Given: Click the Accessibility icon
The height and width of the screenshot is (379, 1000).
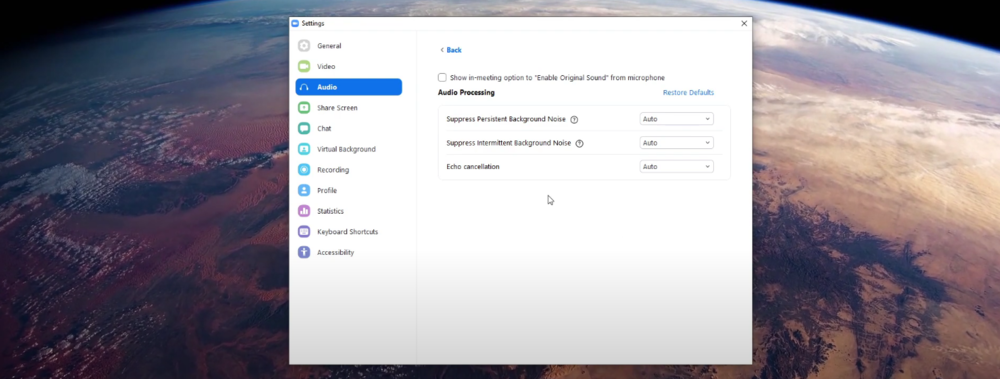Looking at the screenshot, I should 304,252.
